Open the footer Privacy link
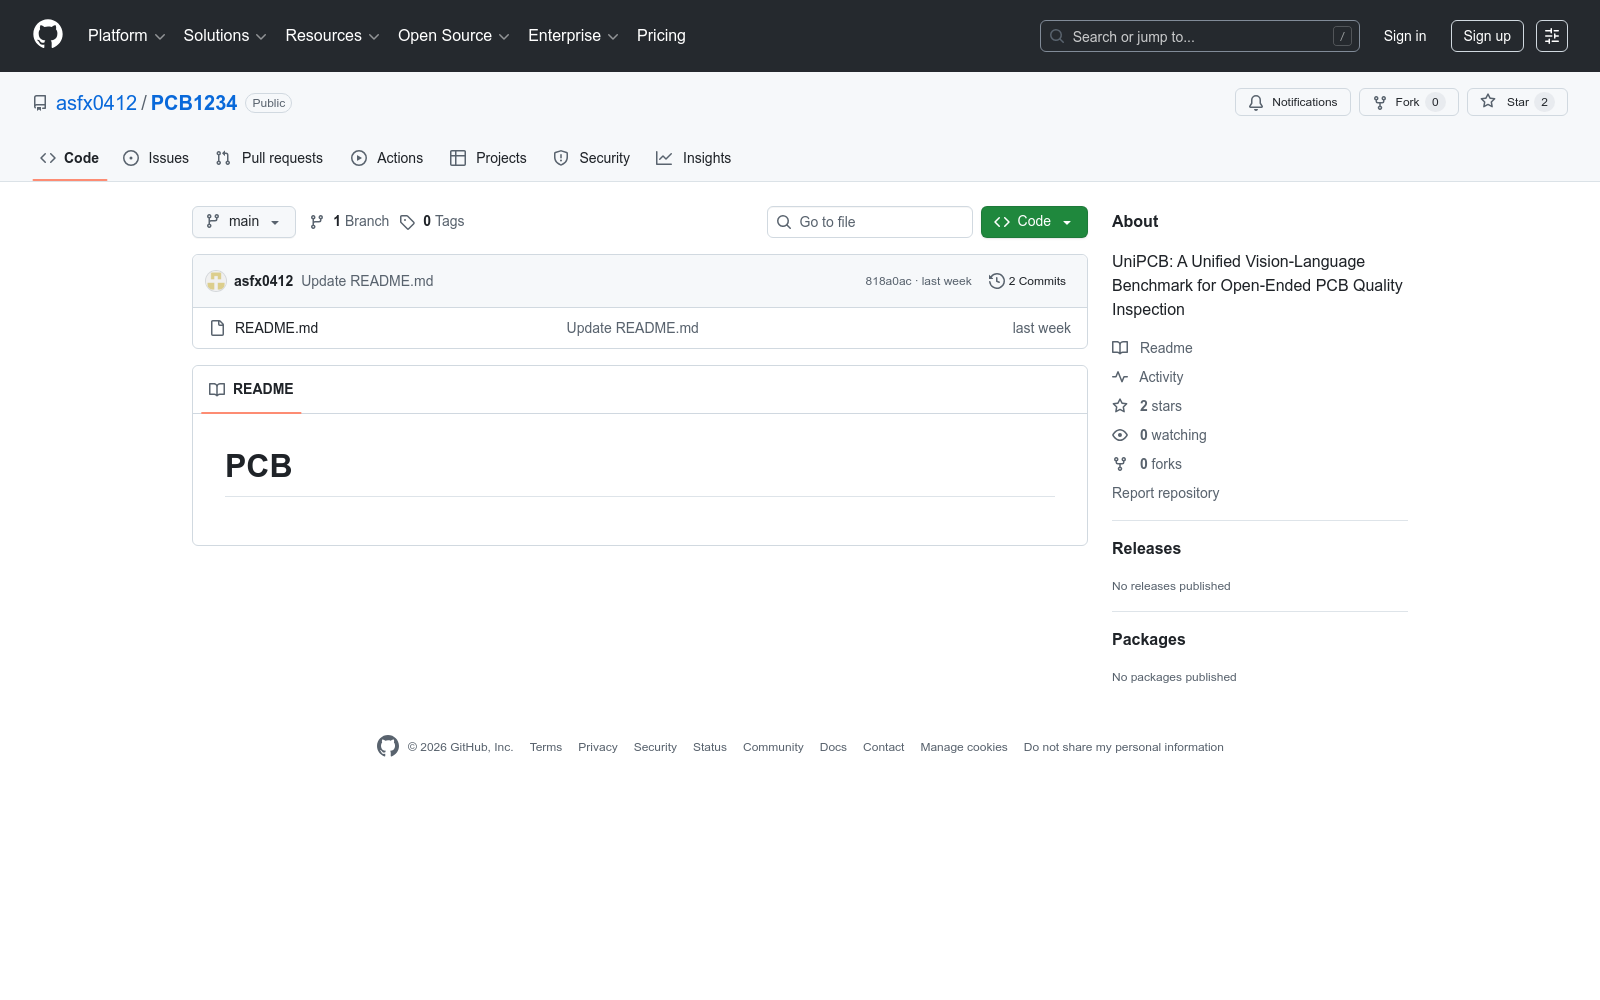1600x1000 pixels. click(598, 747)
